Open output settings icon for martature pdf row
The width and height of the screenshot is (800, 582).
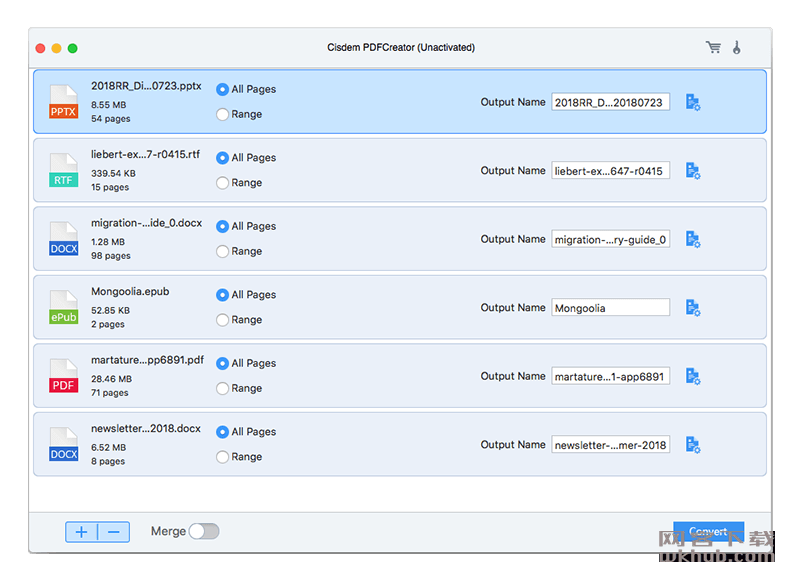coord(693,376)
